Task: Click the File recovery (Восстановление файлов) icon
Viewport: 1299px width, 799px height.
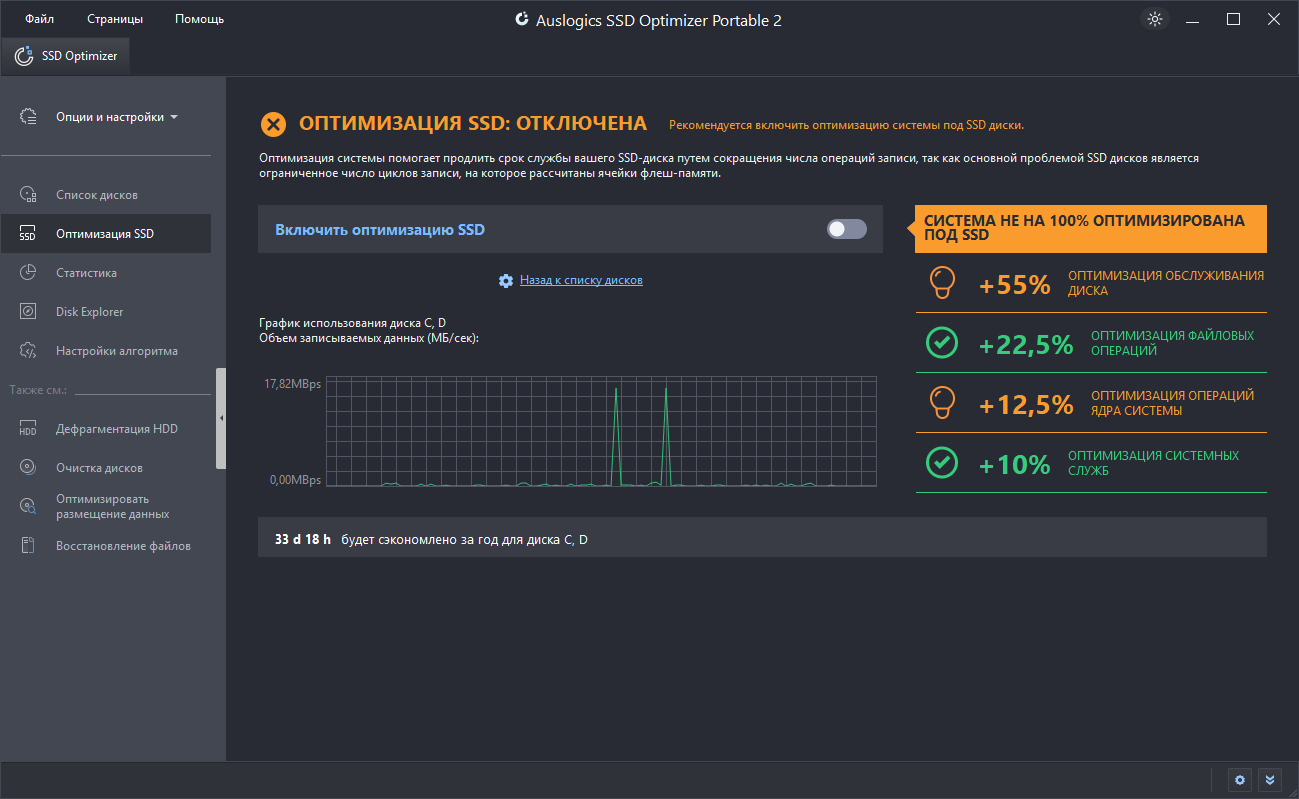Action: coord(28,546)
